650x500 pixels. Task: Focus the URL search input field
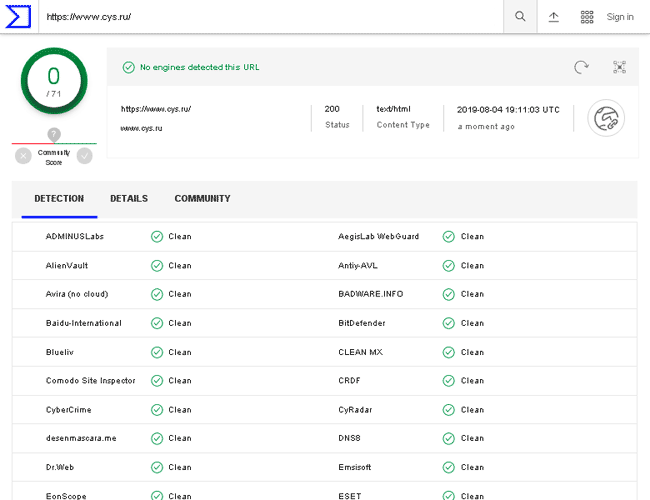click(271, 17)
